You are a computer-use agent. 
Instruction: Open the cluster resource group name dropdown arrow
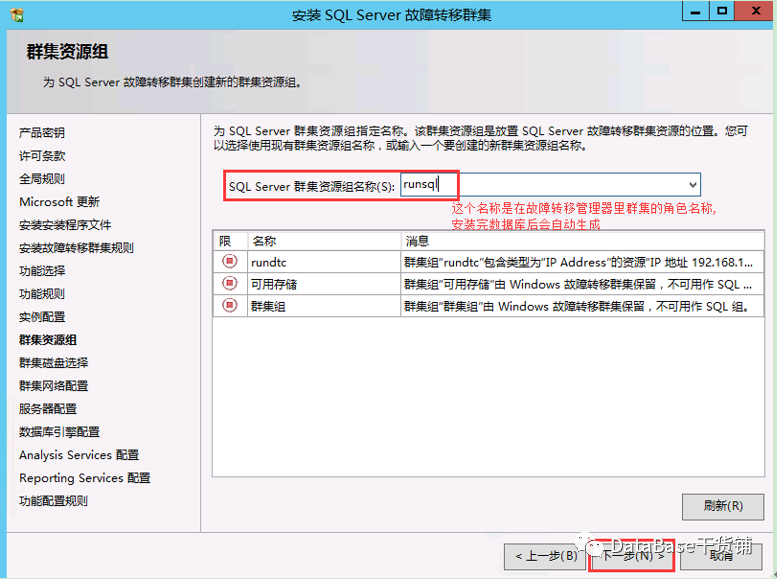pyautogui.click(x=693, y=185)
